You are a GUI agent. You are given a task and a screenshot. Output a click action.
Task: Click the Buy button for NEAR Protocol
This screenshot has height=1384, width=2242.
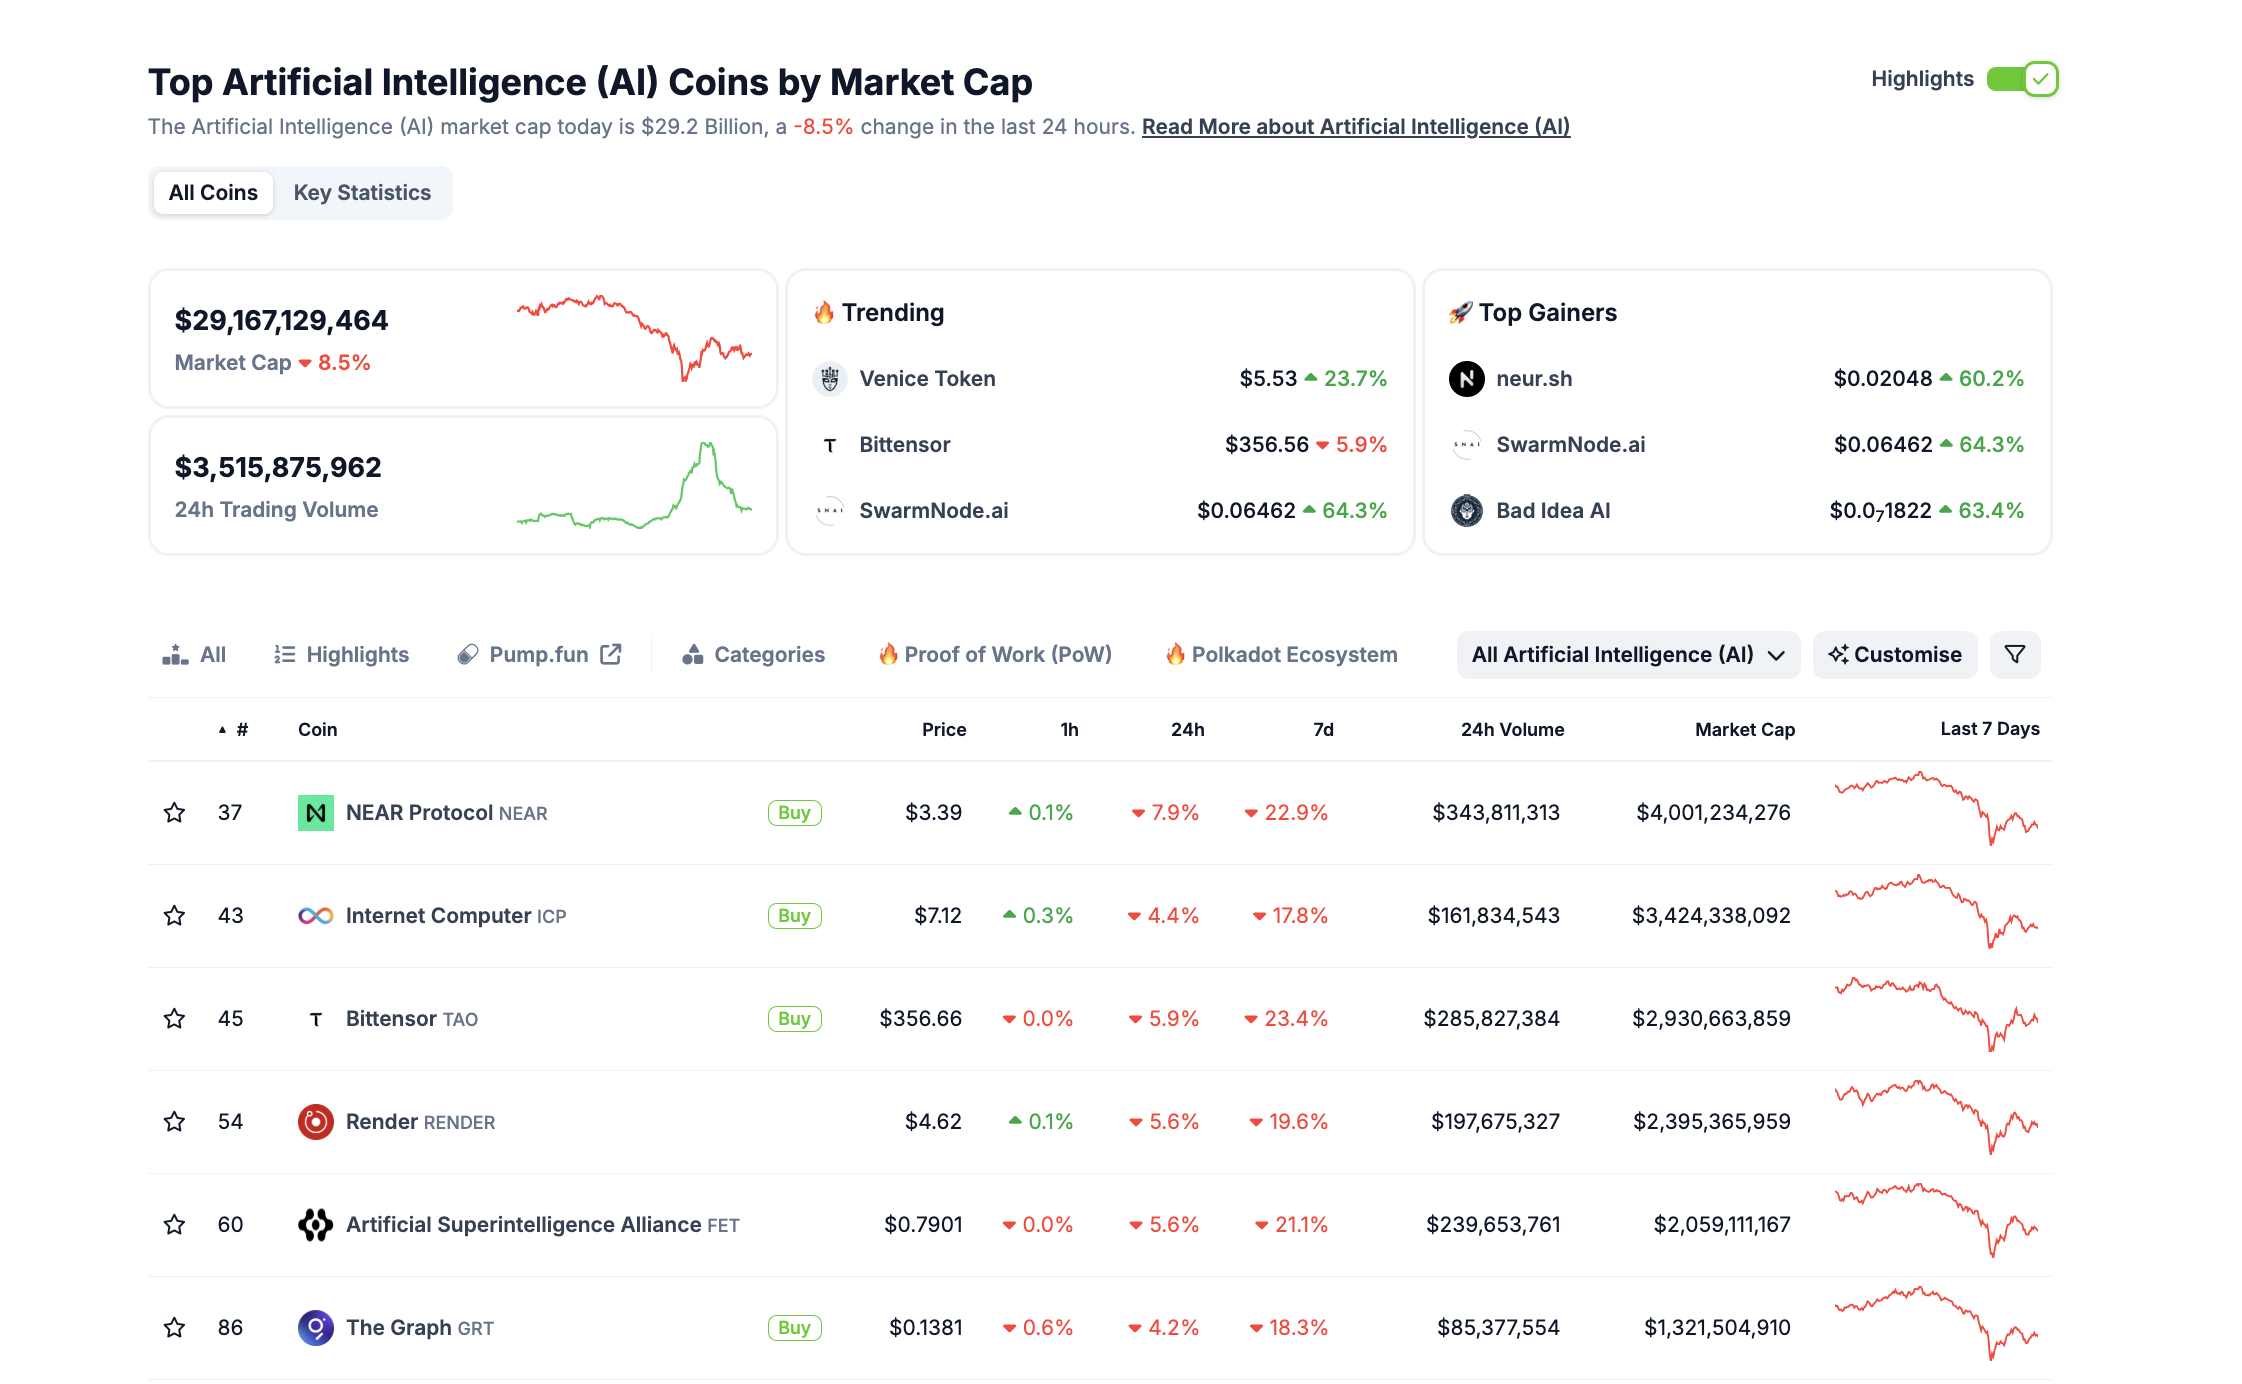click(794, 812)
